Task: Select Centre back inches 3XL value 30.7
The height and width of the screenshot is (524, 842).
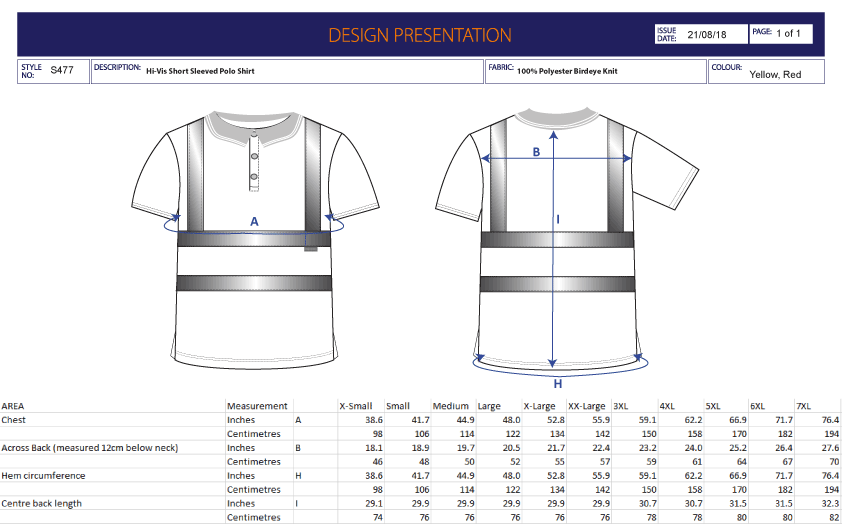Action: [648, 504]
